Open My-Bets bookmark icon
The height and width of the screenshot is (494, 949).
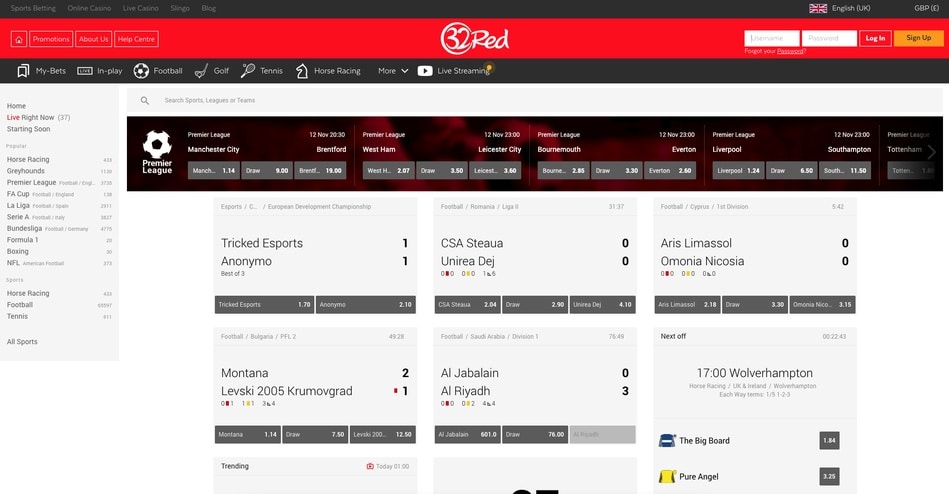[23, 71]
